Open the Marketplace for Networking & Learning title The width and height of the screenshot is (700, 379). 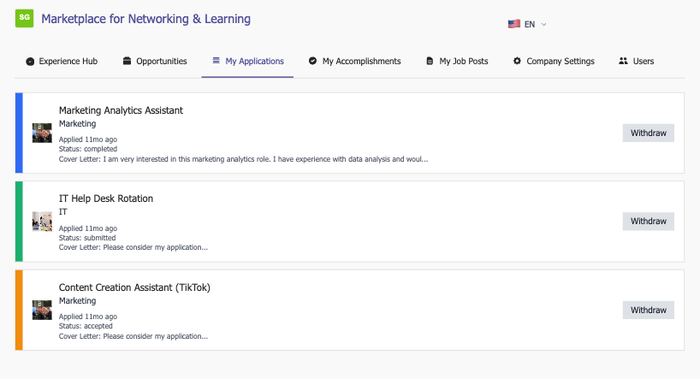tap(146, 19)
